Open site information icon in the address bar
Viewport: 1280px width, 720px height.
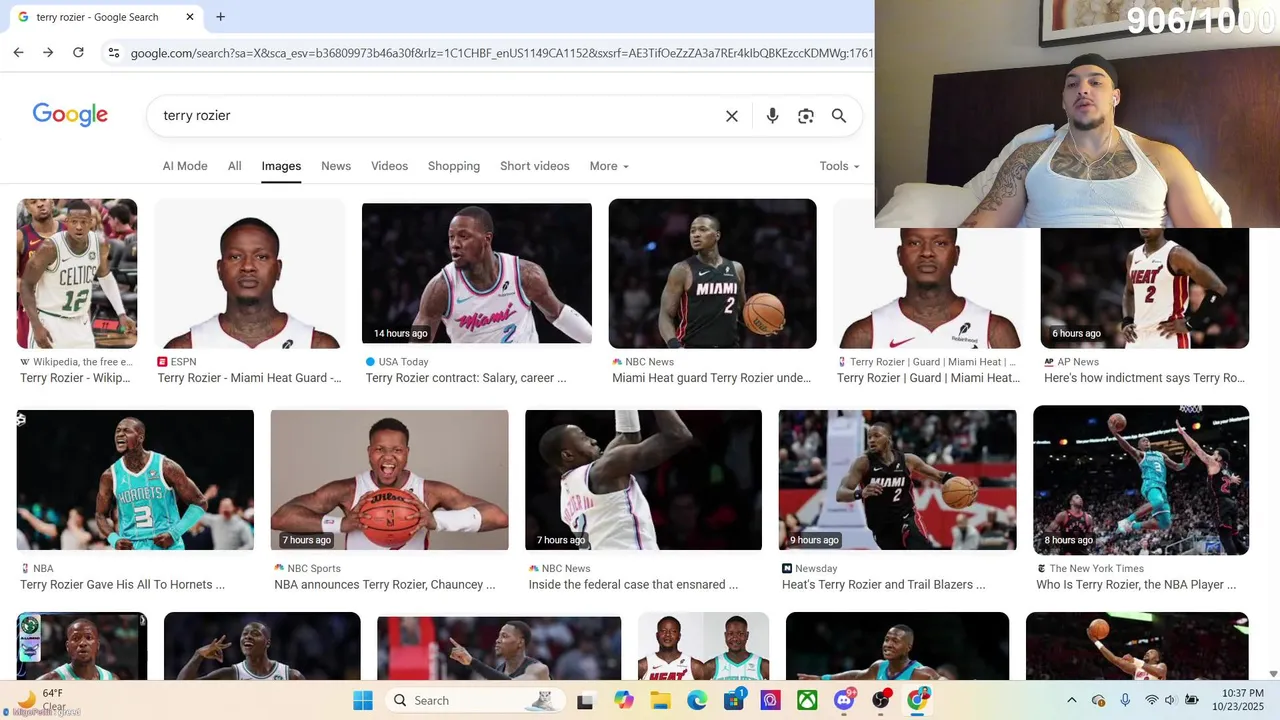pos(114,53)
